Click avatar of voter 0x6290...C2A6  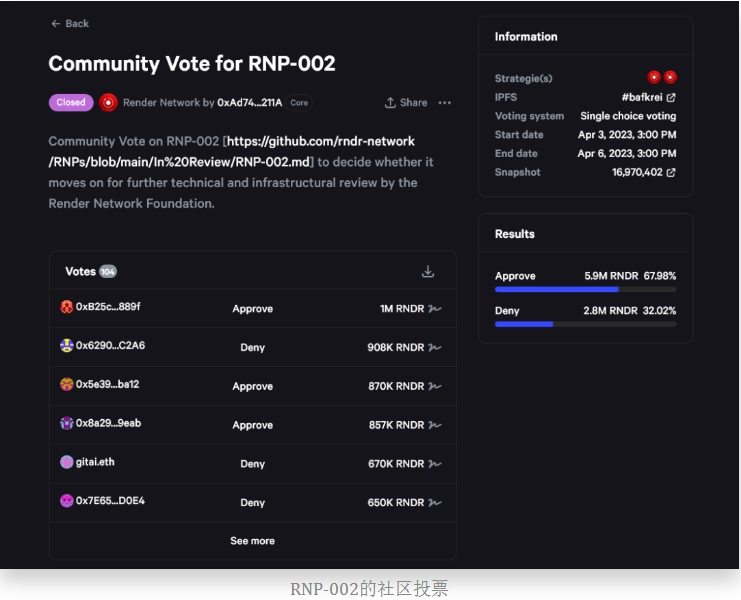tap(67, 345)
